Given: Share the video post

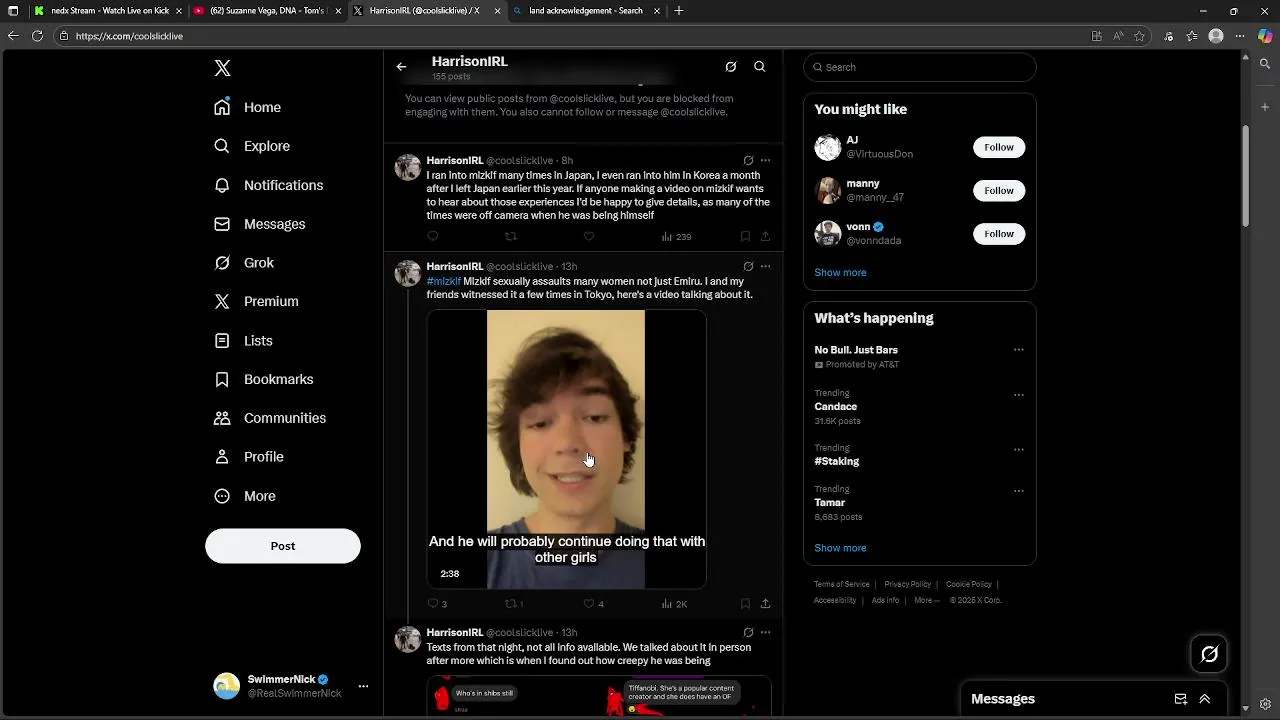Looking at the screenshot, I should [x=765, y=604].
